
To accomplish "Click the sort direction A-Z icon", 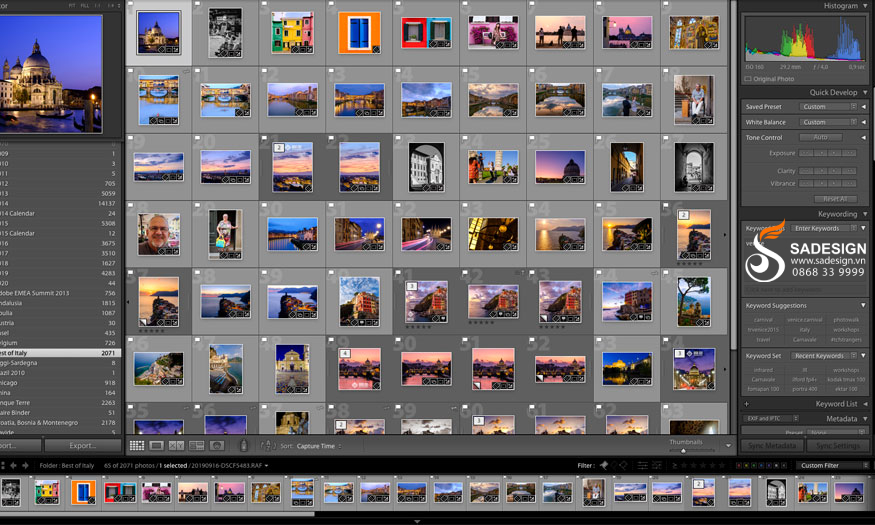I will coord(267,445).
